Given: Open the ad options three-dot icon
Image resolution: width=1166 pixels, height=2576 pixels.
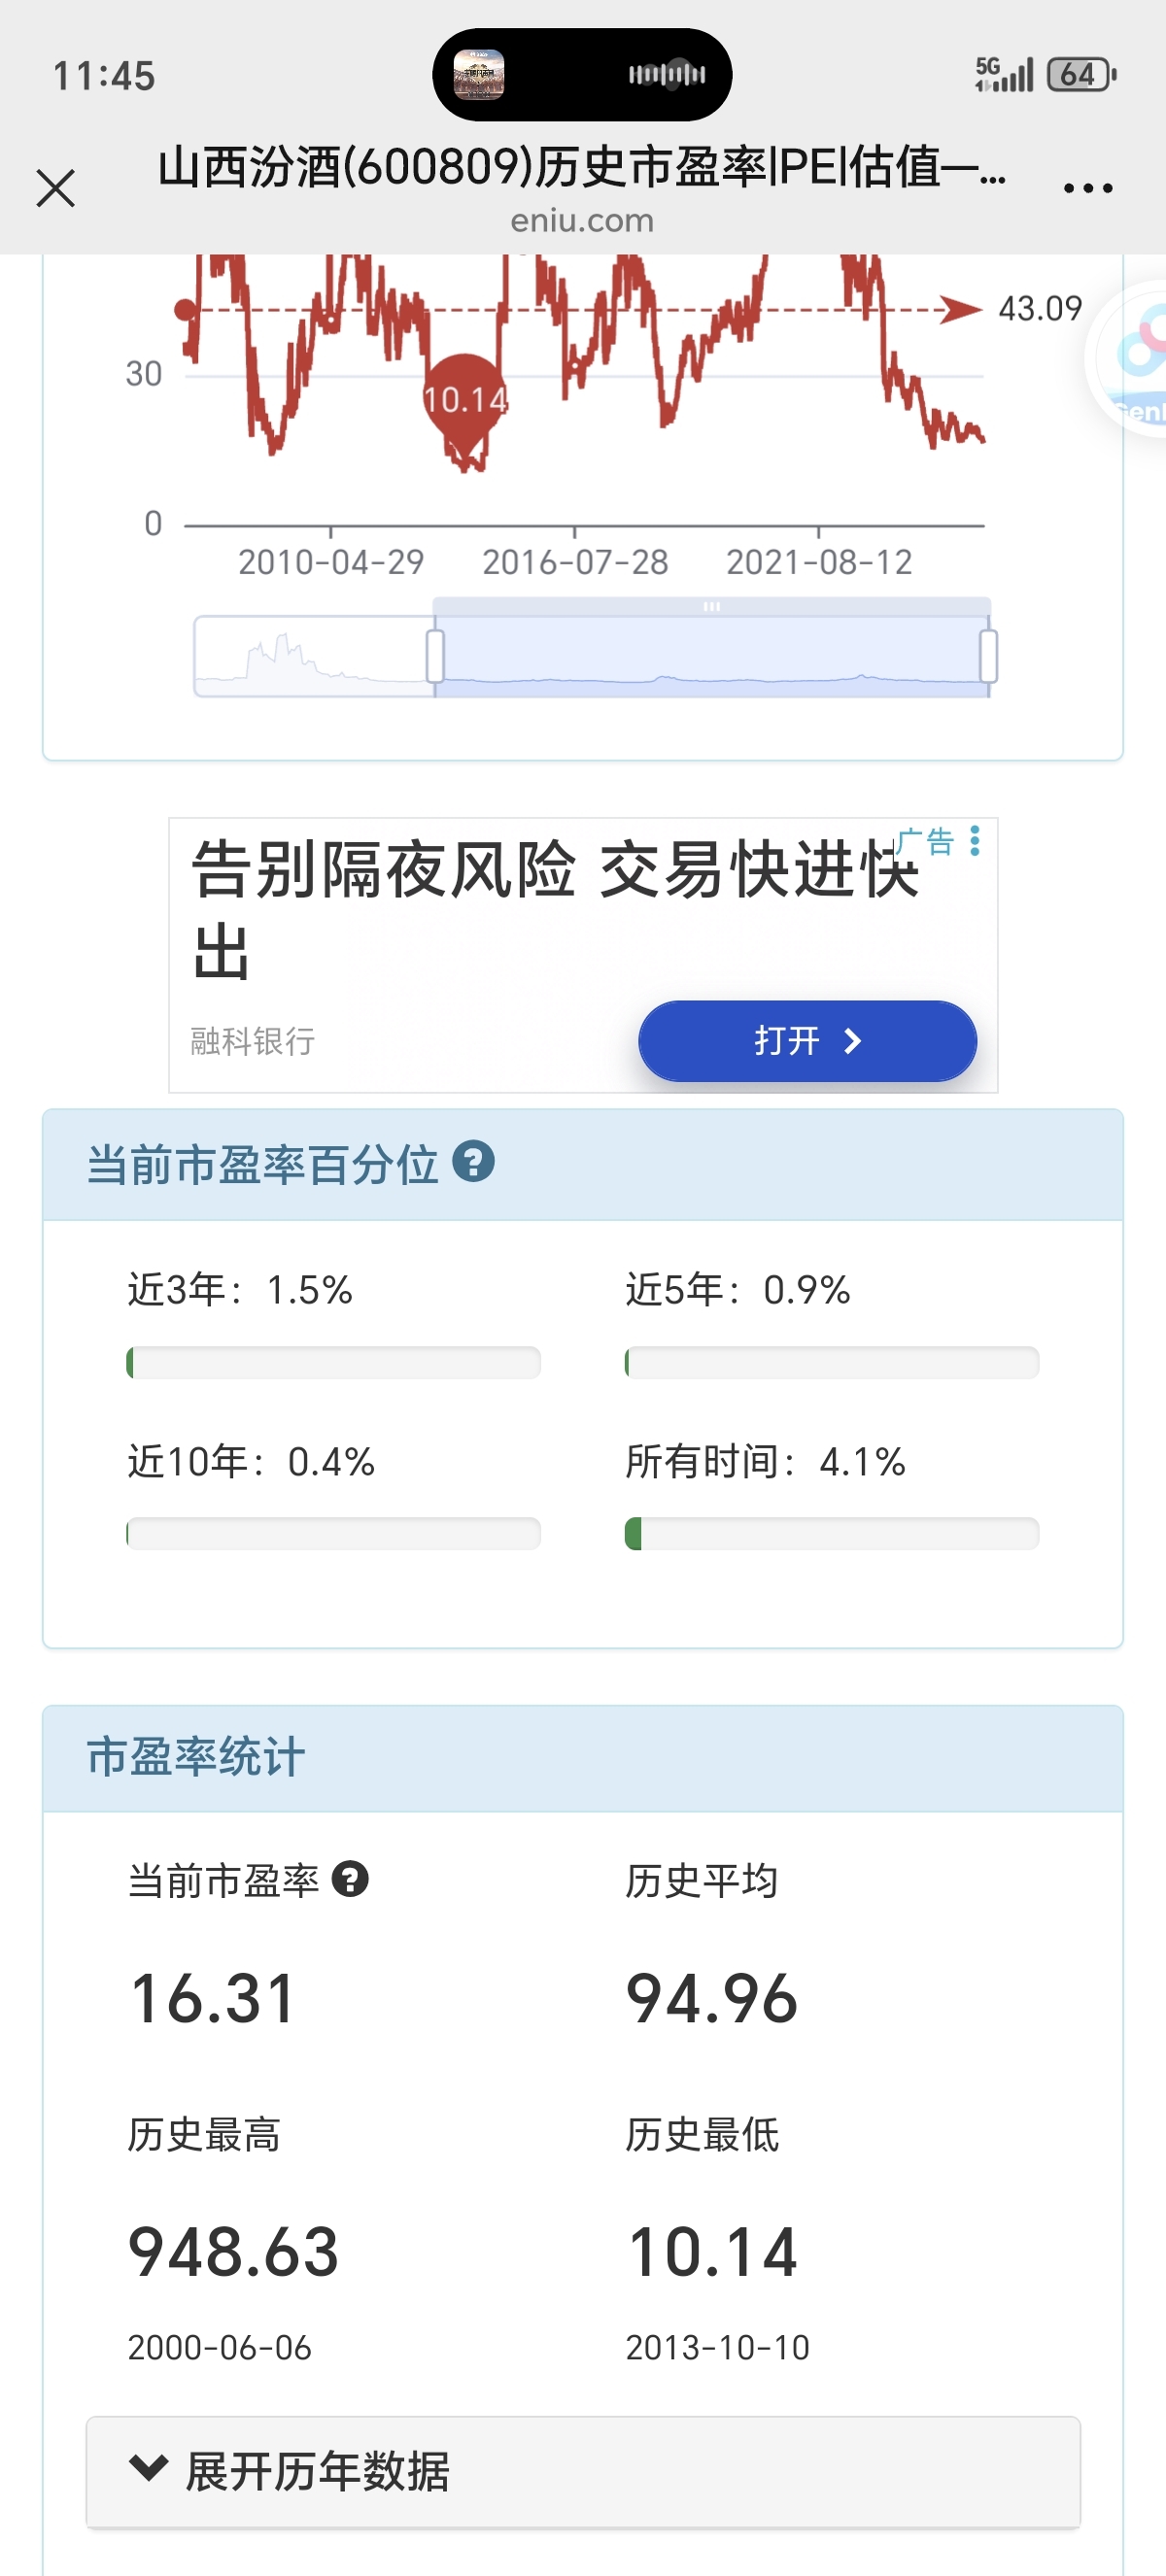Looking at the screenshot, I should coord(975,840).
